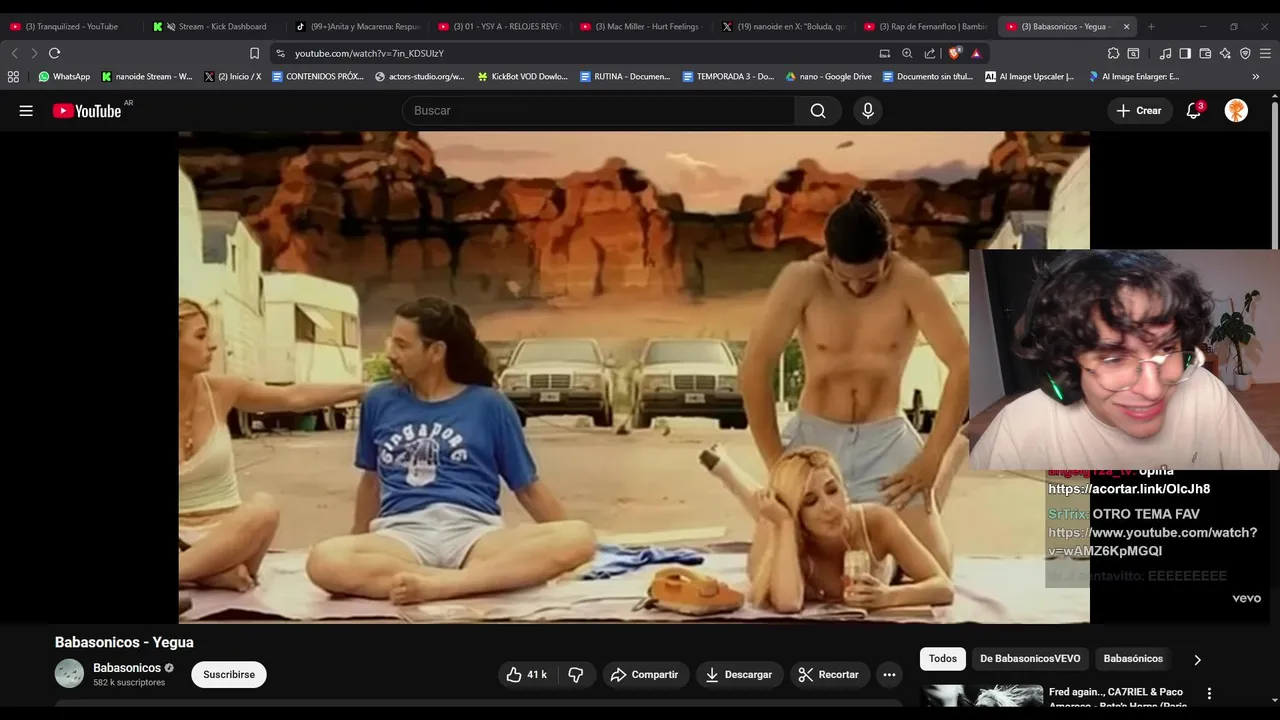Click the Compartir share button
Image resolution: width=1280 pixels, height=720 pixels.
coord(644,675)
